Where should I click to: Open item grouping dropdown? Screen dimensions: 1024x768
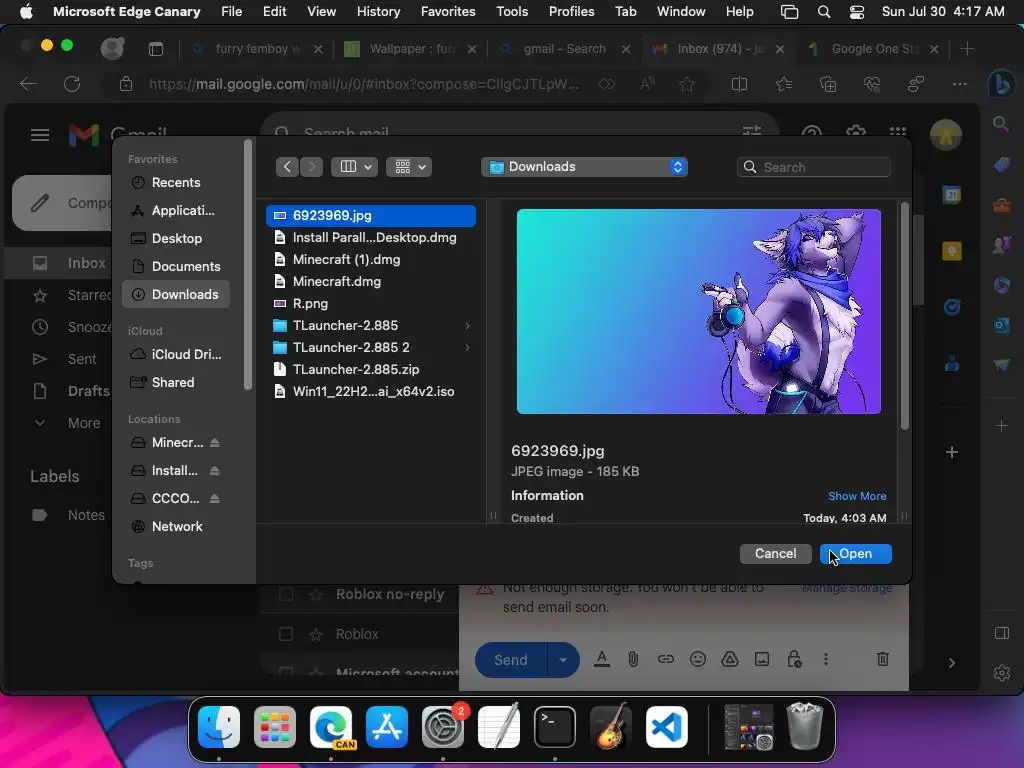pyautogui.click(x=409, y=167)
